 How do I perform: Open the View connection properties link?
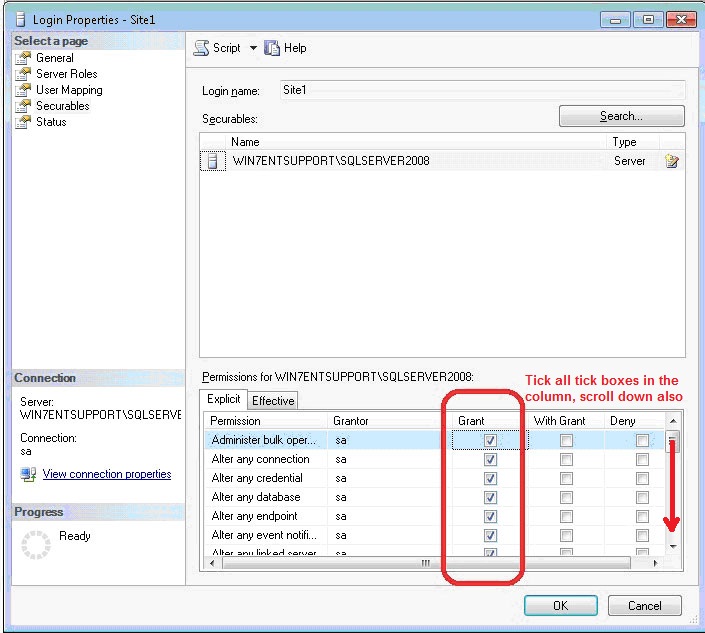106,474
